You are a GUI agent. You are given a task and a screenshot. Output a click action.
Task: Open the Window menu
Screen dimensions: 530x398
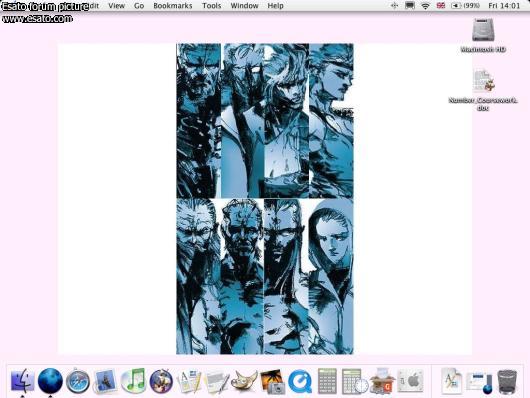(244, 6)
